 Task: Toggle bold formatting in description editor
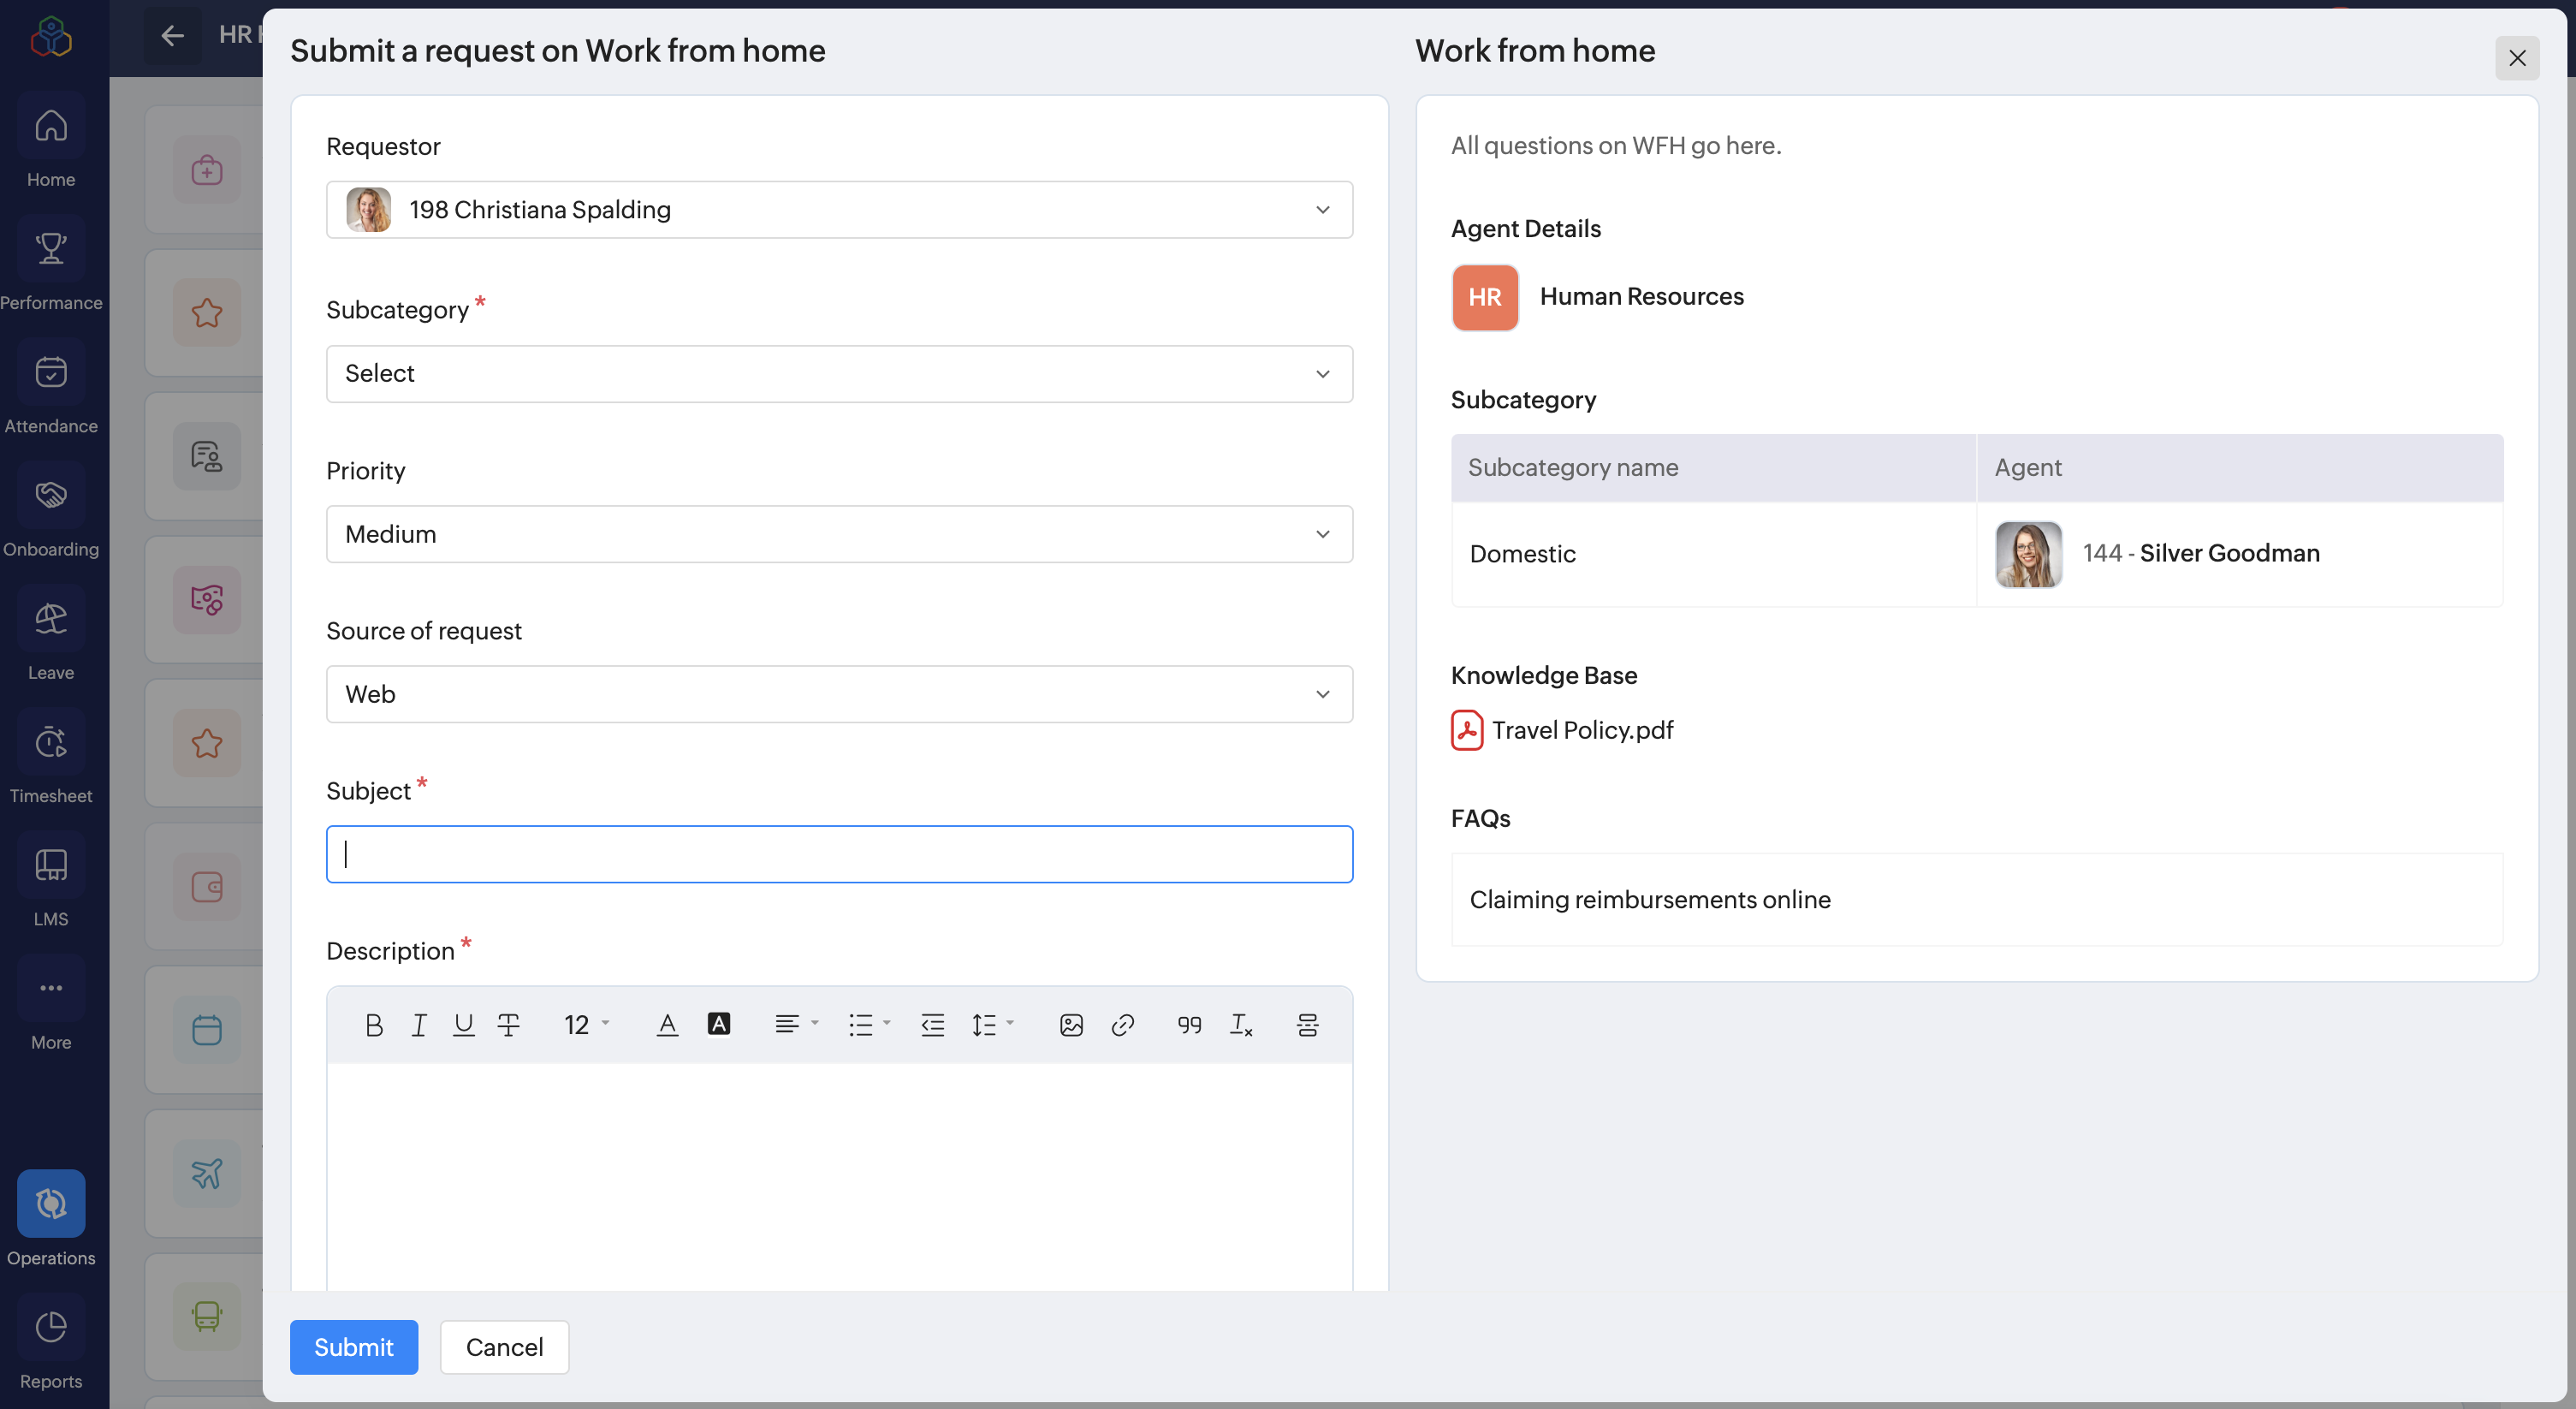tap(374, 1024)
